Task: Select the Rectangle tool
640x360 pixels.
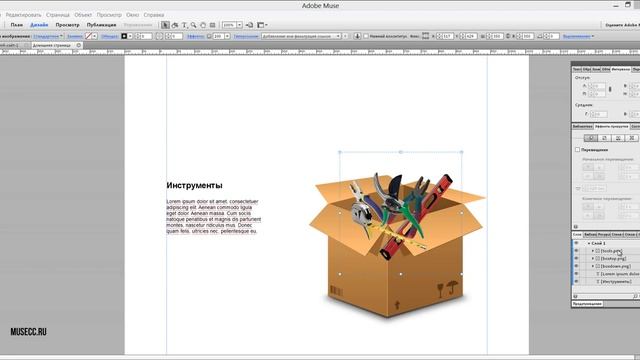Action: [x=212, y=25]
